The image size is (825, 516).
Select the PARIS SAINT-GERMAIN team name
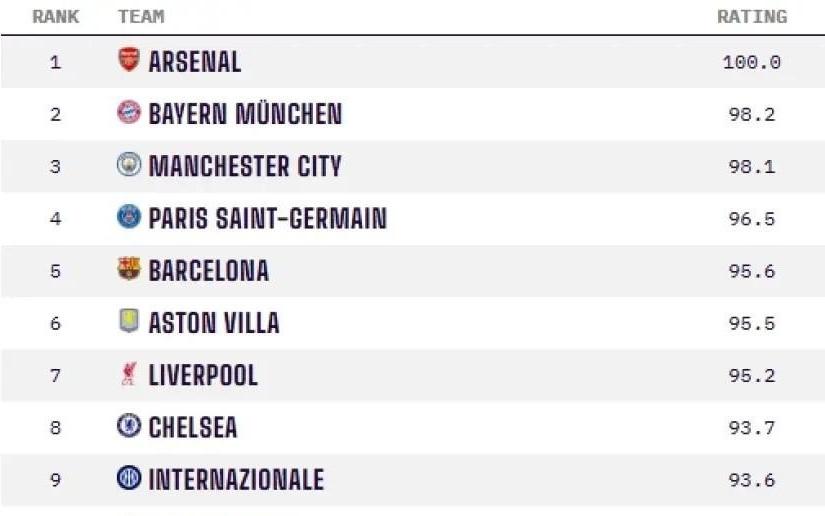(x=267, y=218)
